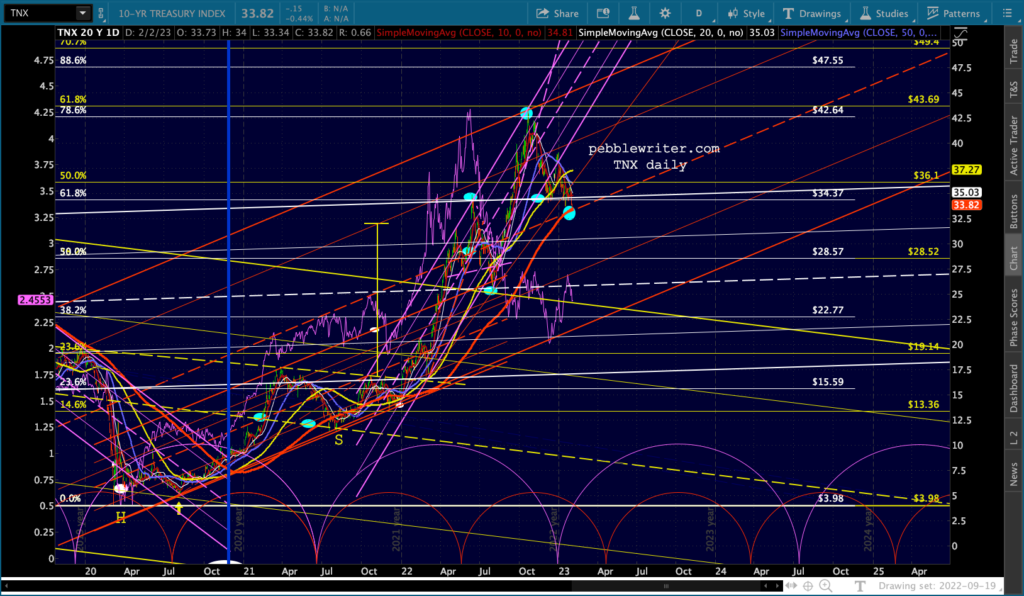Click the 10-YR TREASURY INDEX description
The image size is (1024, 596).
pyautogui.click(x=172, y=13)
